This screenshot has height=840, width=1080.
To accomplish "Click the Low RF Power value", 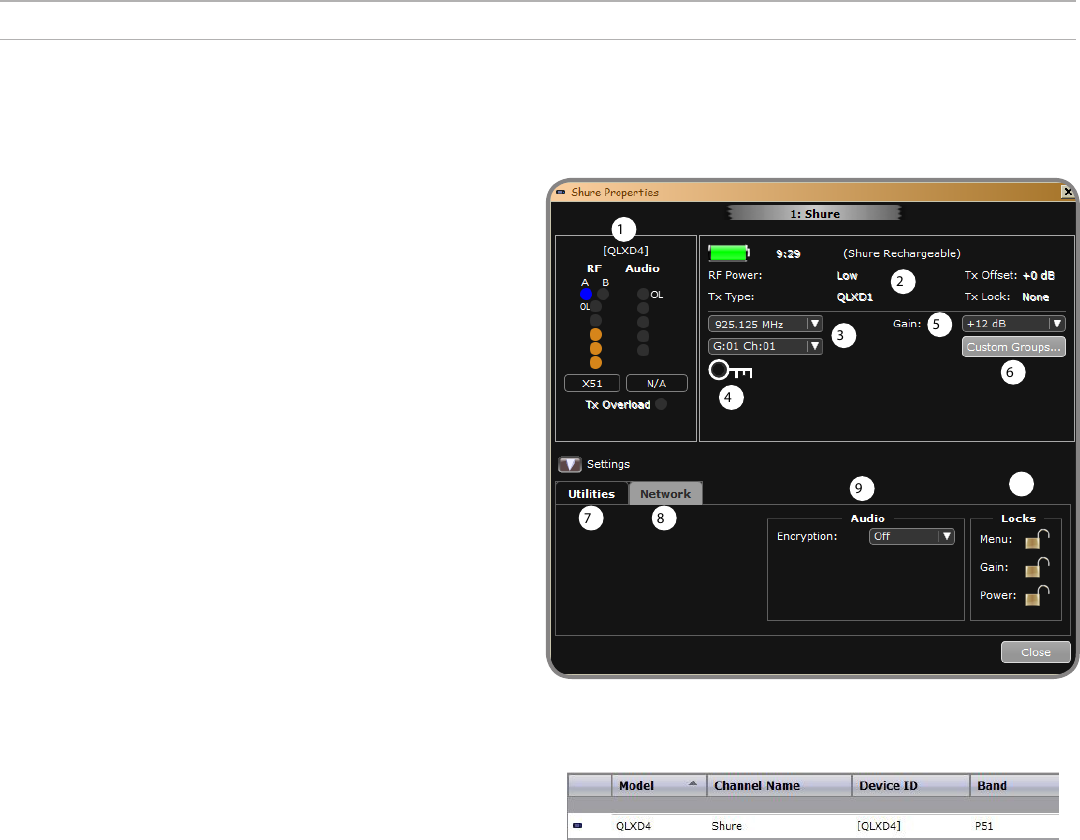I will coord(847,275).
